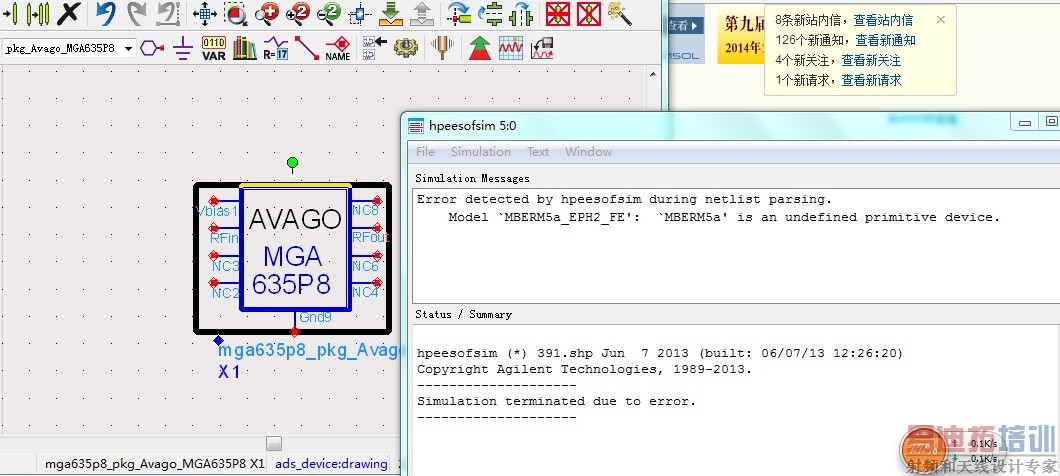Click the Deactivate and Short icon
This screenshot has width=1060, height=476.
pos(589,14)
